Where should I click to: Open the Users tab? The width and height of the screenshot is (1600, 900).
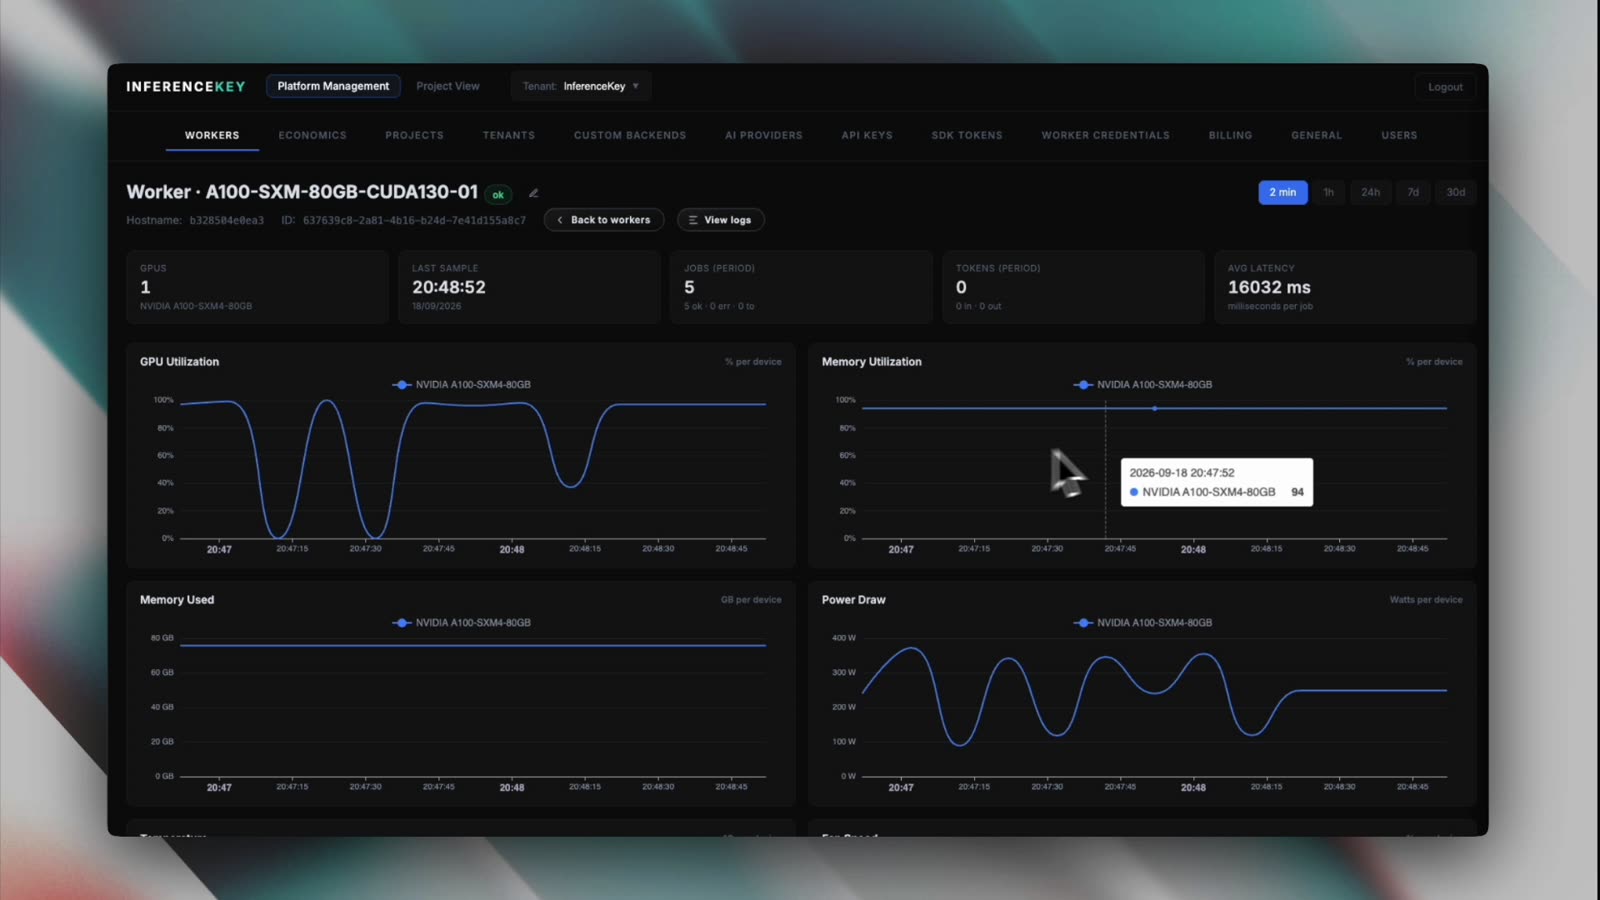[1399, 135]
